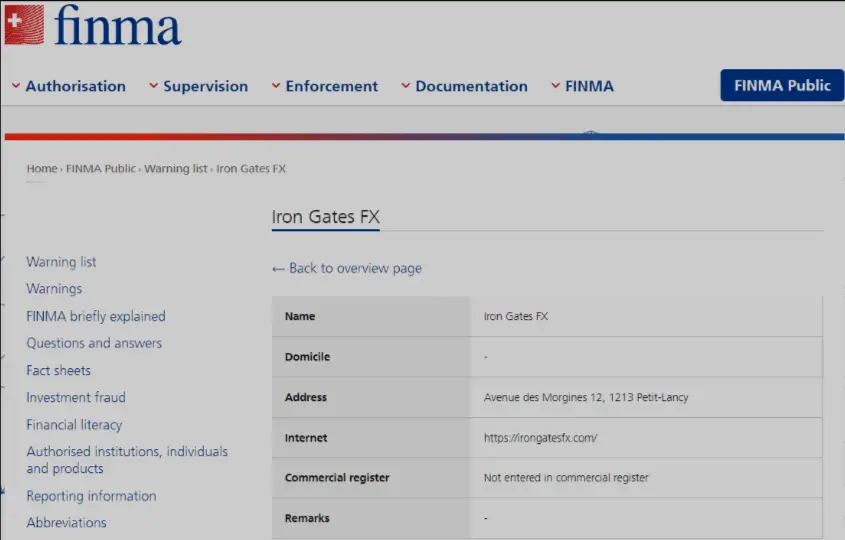Open FINMA Public breadcrumb link
The width and height of the screenshot is (845, 540).
[x=101, y=169]
